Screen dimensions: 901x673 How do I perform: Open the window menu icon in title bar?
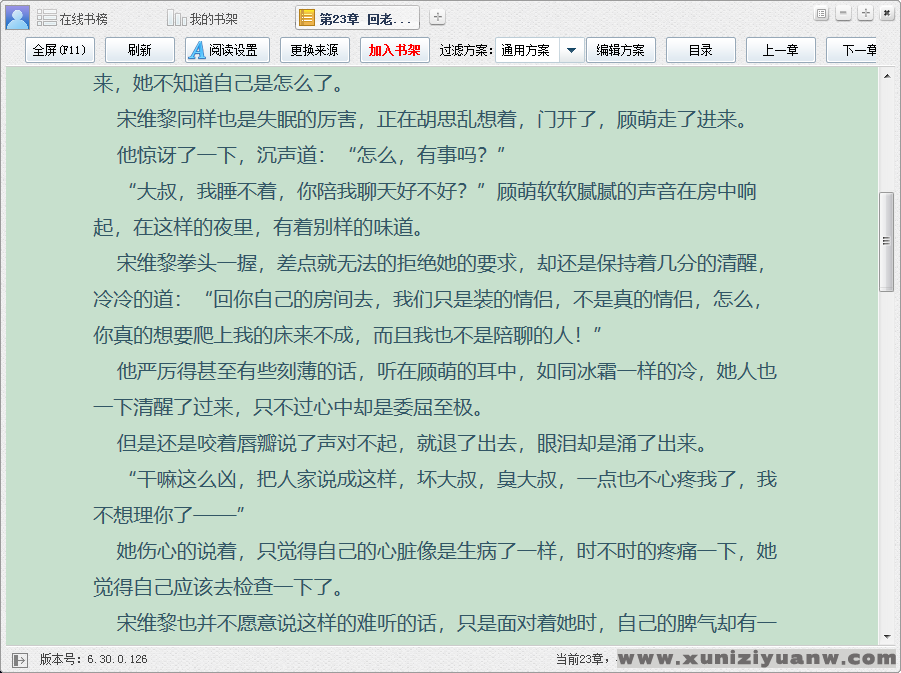click(x=822, y=14)
